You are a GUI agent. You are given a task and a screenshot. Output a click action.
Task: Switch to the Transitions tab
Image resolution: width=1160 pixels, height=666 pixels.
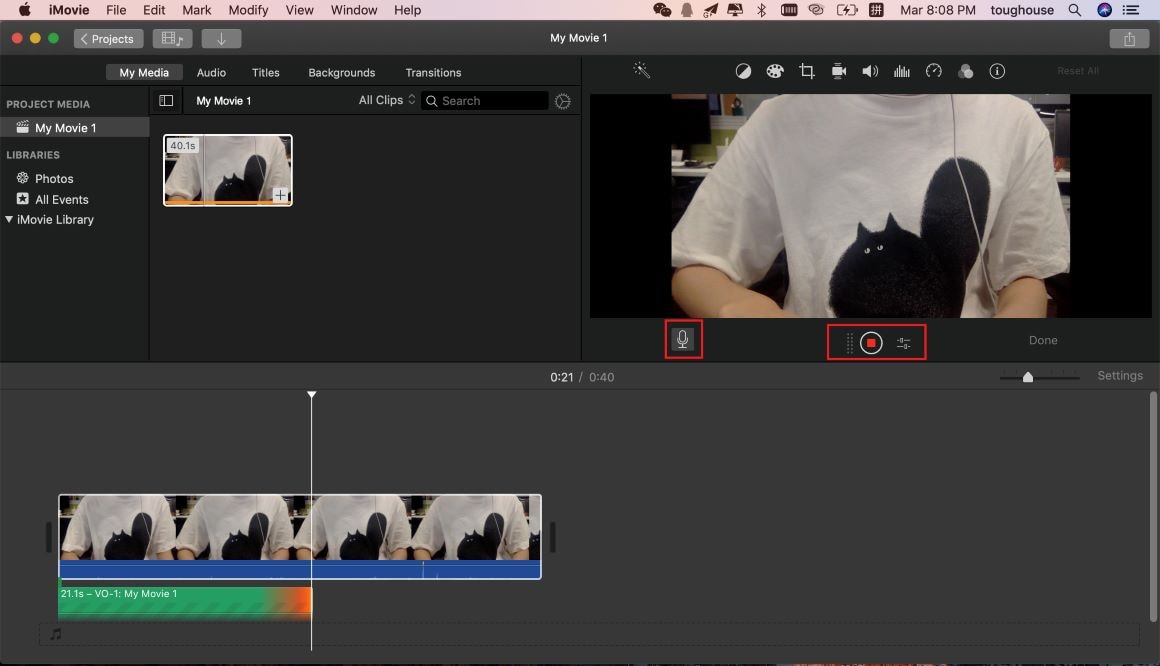(434, 73)
